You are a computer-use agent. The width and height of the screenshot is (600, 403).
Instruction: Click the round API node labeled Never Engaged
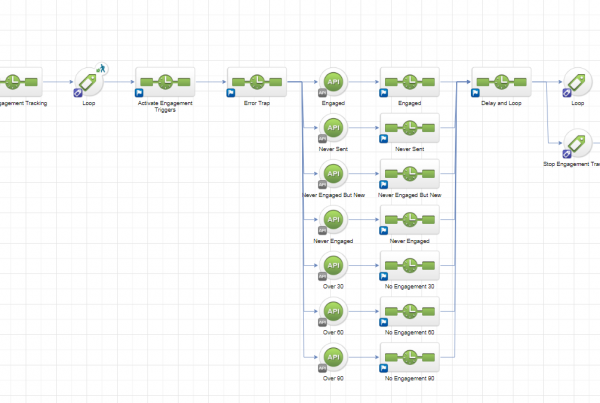tap(334, 220)
